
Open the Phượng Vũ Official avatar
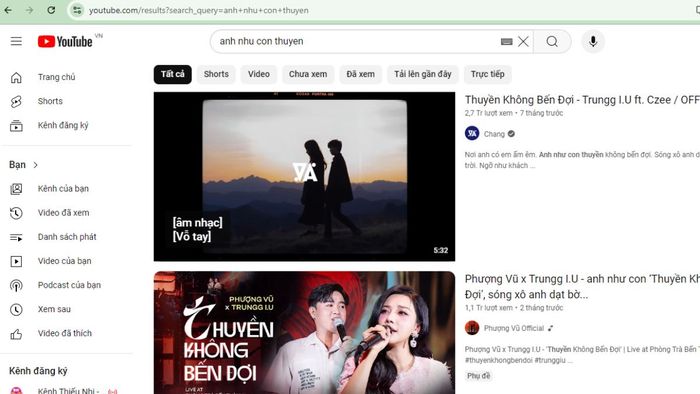click(x=472, y=328)
